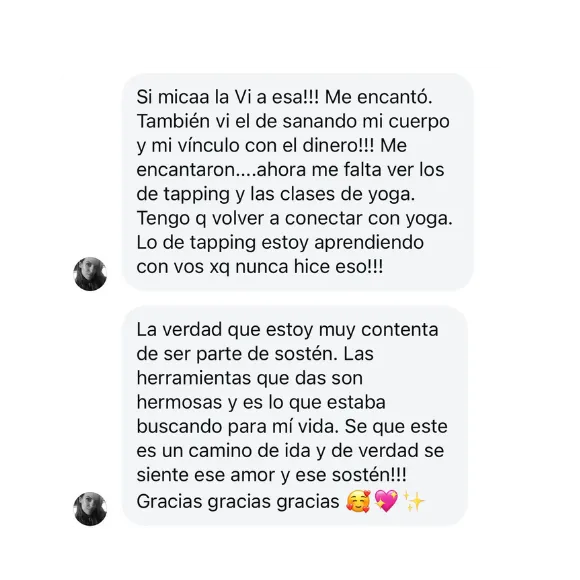Select the text 'encantaron....ahora me falta ver los'

[290, 170]
